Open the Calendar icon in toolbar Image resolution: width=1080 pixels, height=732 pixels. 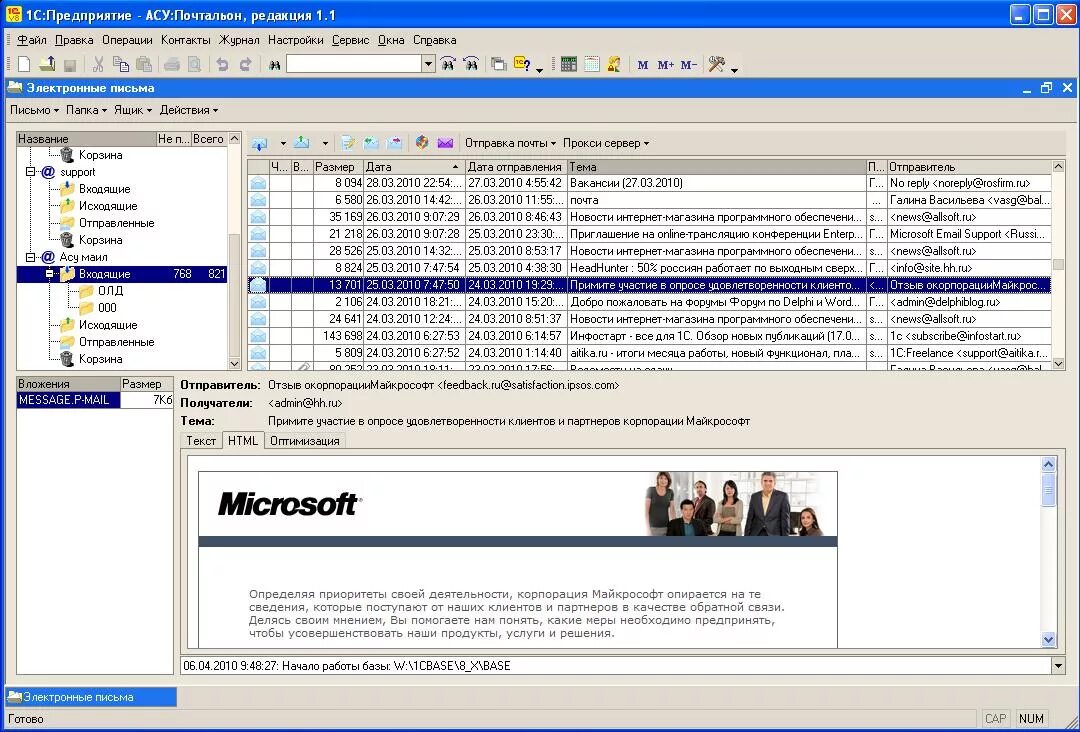[592, 65]
